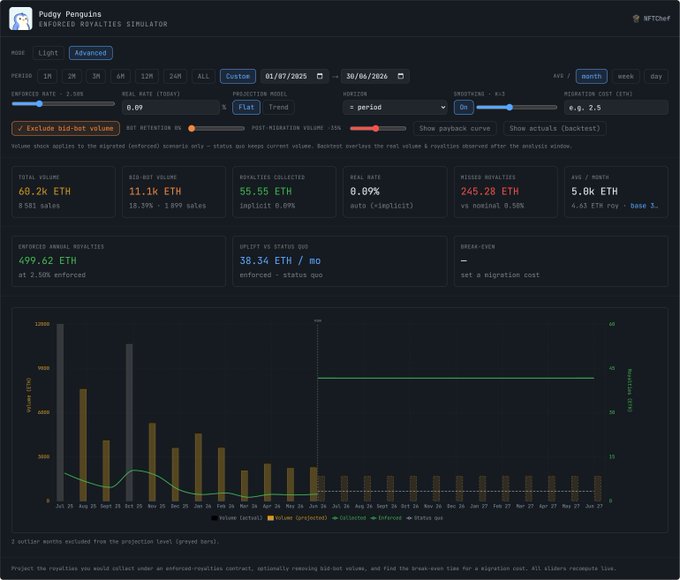Viewport: 680px width, 580px height.
Task: Click the green Enforced projection line
Action: pos(455,378)
